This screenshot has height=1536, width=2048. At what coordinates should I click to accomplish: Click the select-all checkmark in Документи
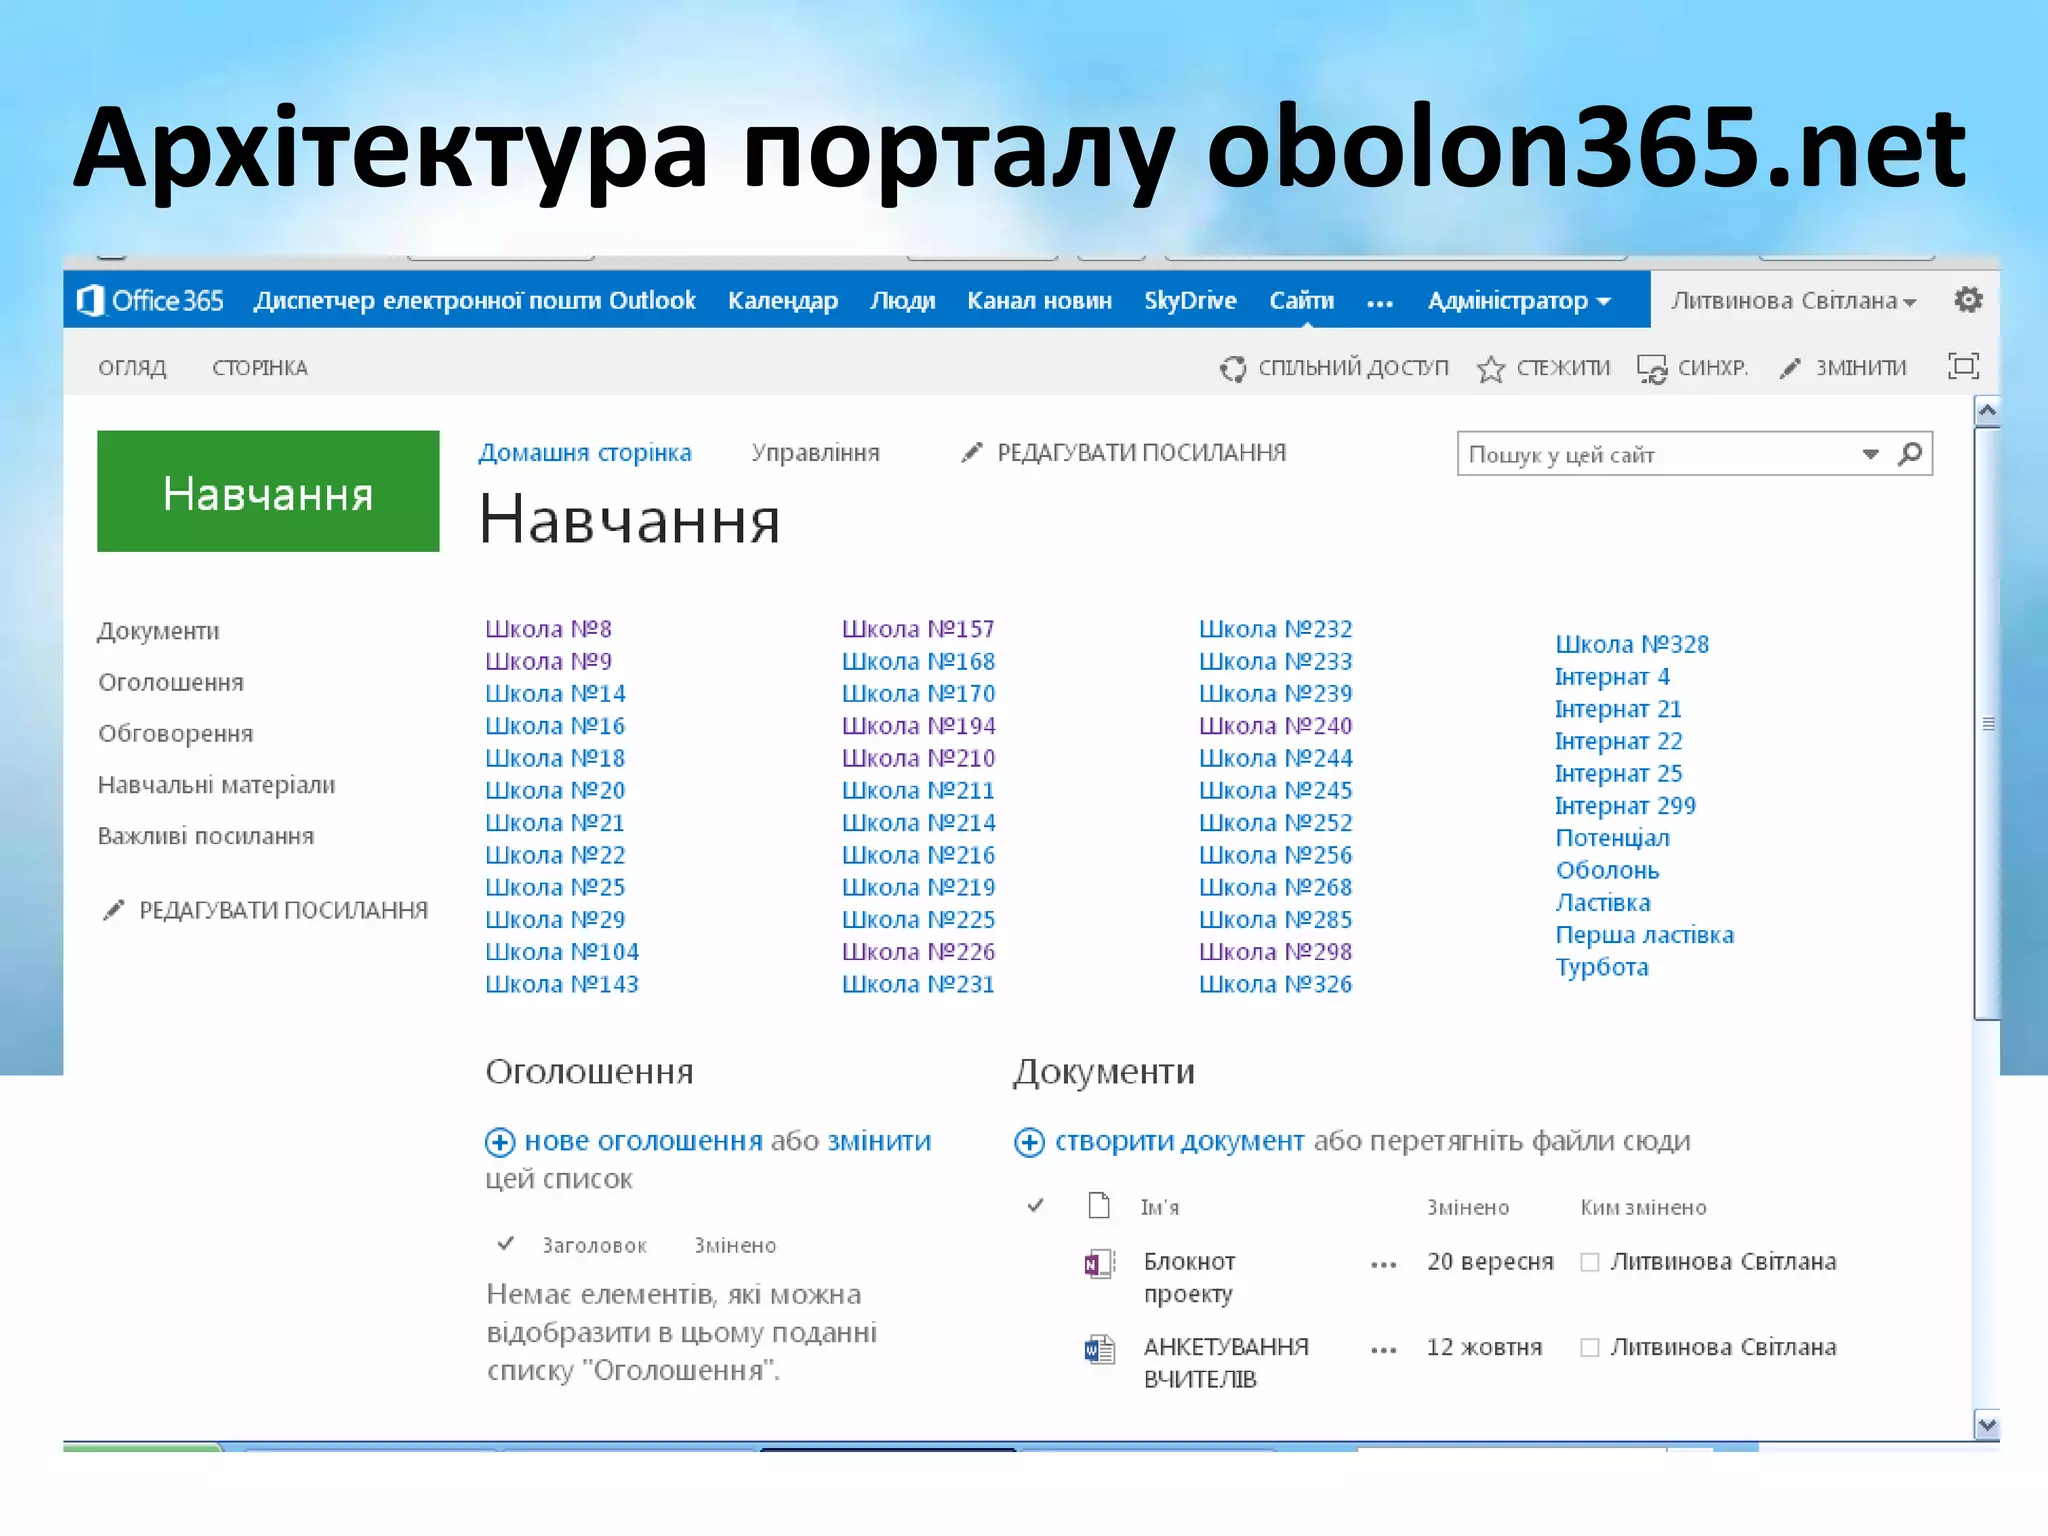[1036, 1205]
